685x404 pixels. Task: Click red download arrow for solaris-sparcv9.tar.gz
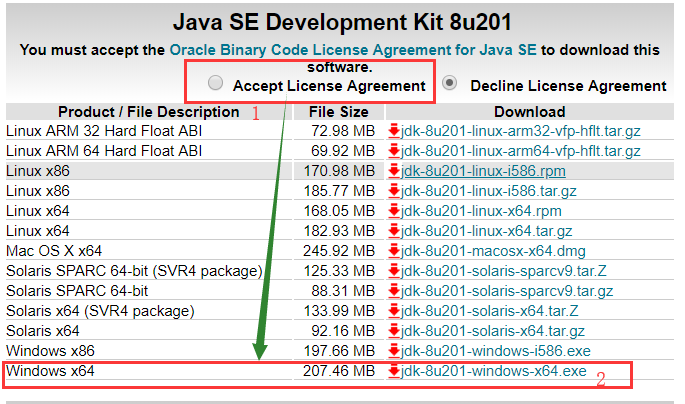tap(394, 291)
